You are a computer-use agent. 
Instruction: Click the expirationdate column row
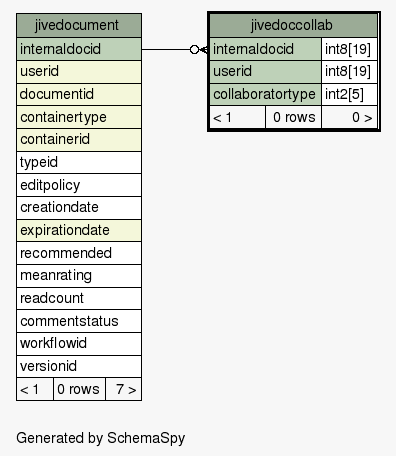pyautogui.click(x=79, y=230)
